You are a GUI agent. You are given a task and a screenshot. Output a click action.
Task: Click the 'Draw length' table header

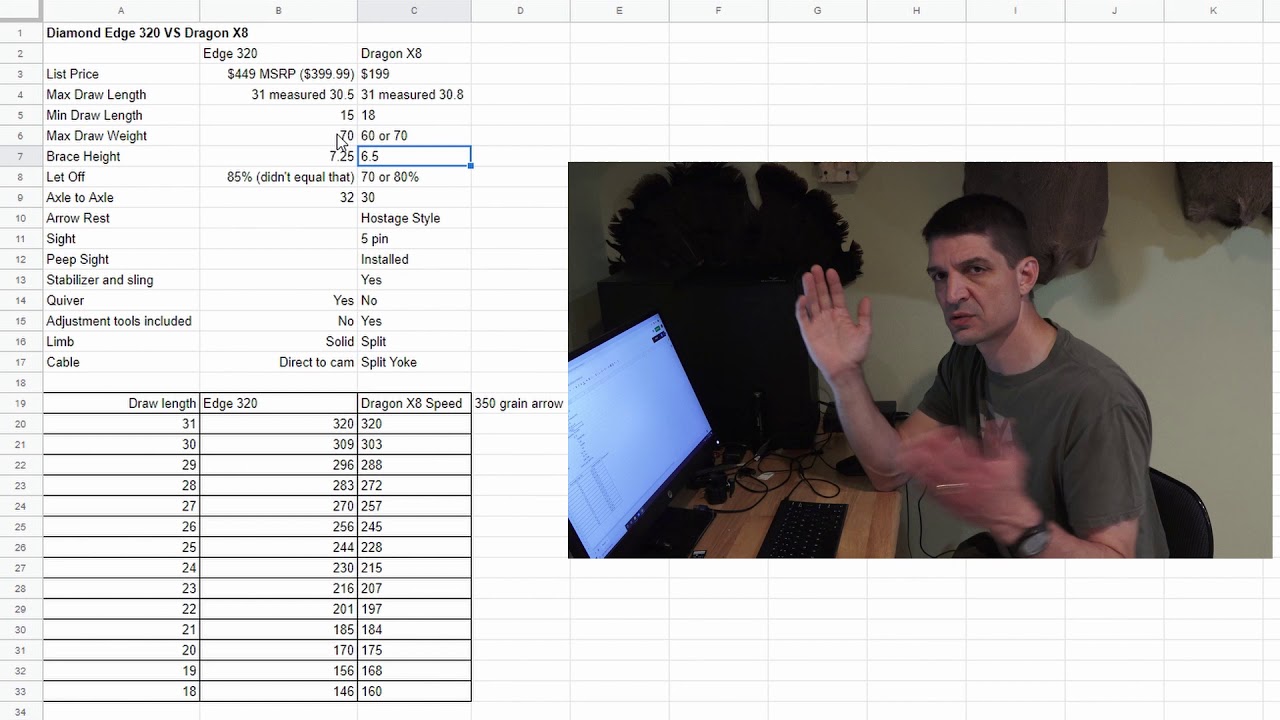pyautogui.click(x=121, y=404)
